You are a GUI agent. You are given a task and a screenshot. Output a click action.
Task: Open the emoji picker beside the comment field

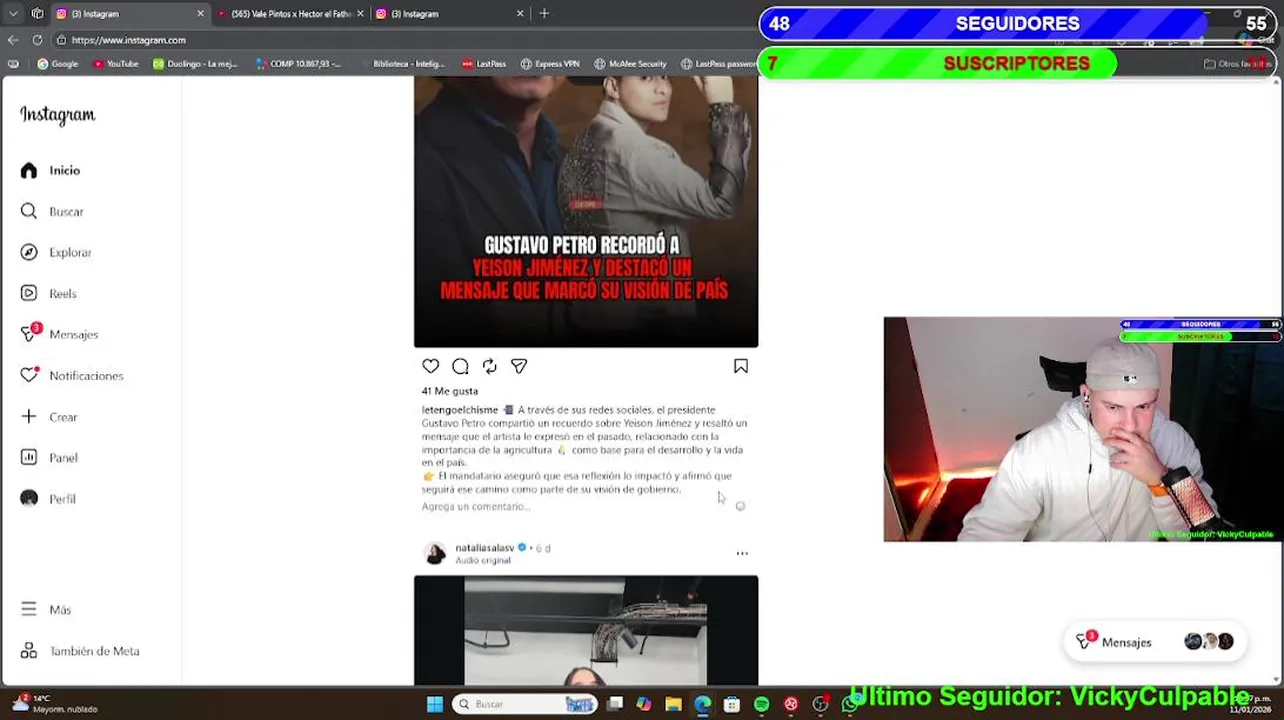pos(741,506)
